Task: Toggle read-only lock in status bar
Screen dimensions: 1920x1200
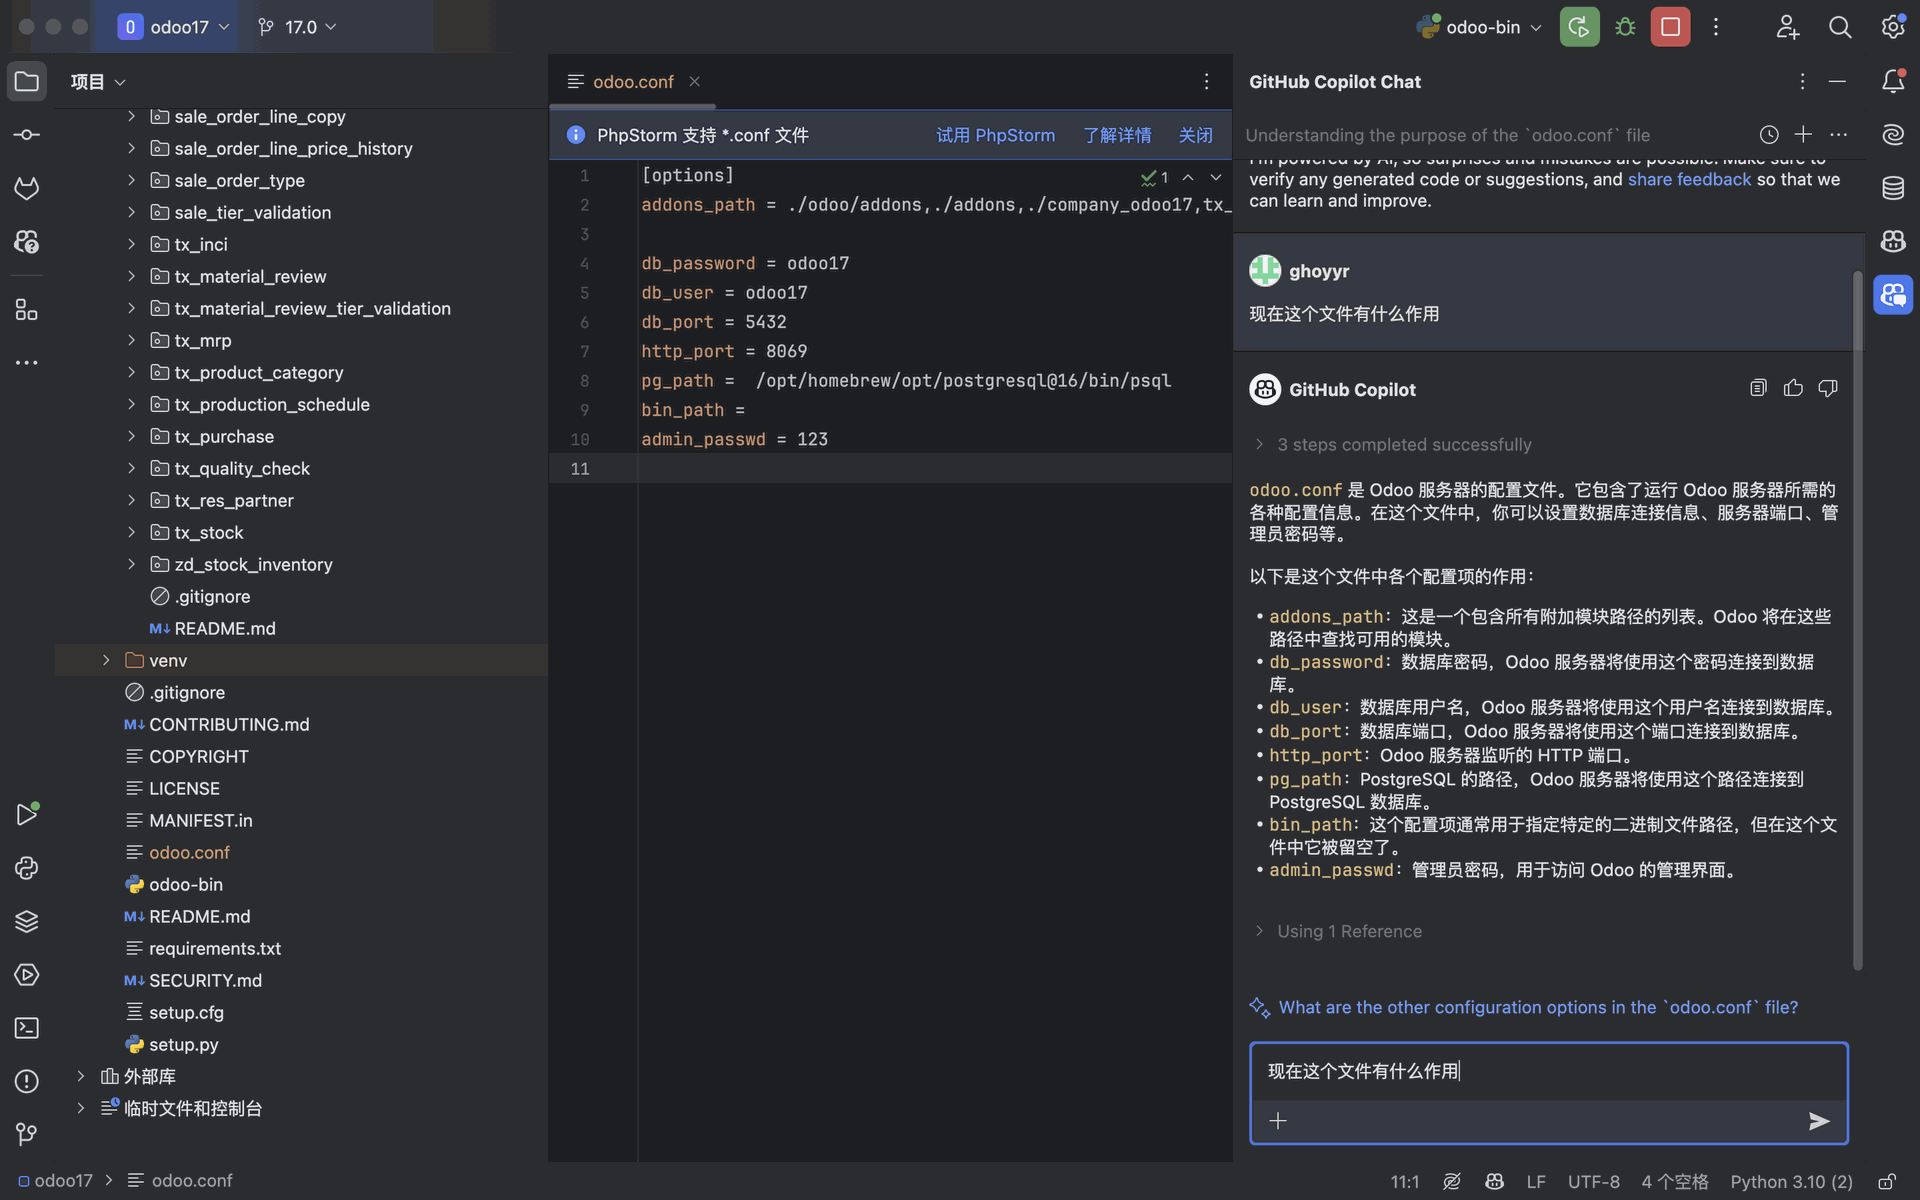Action: tap(1887, 1181)
